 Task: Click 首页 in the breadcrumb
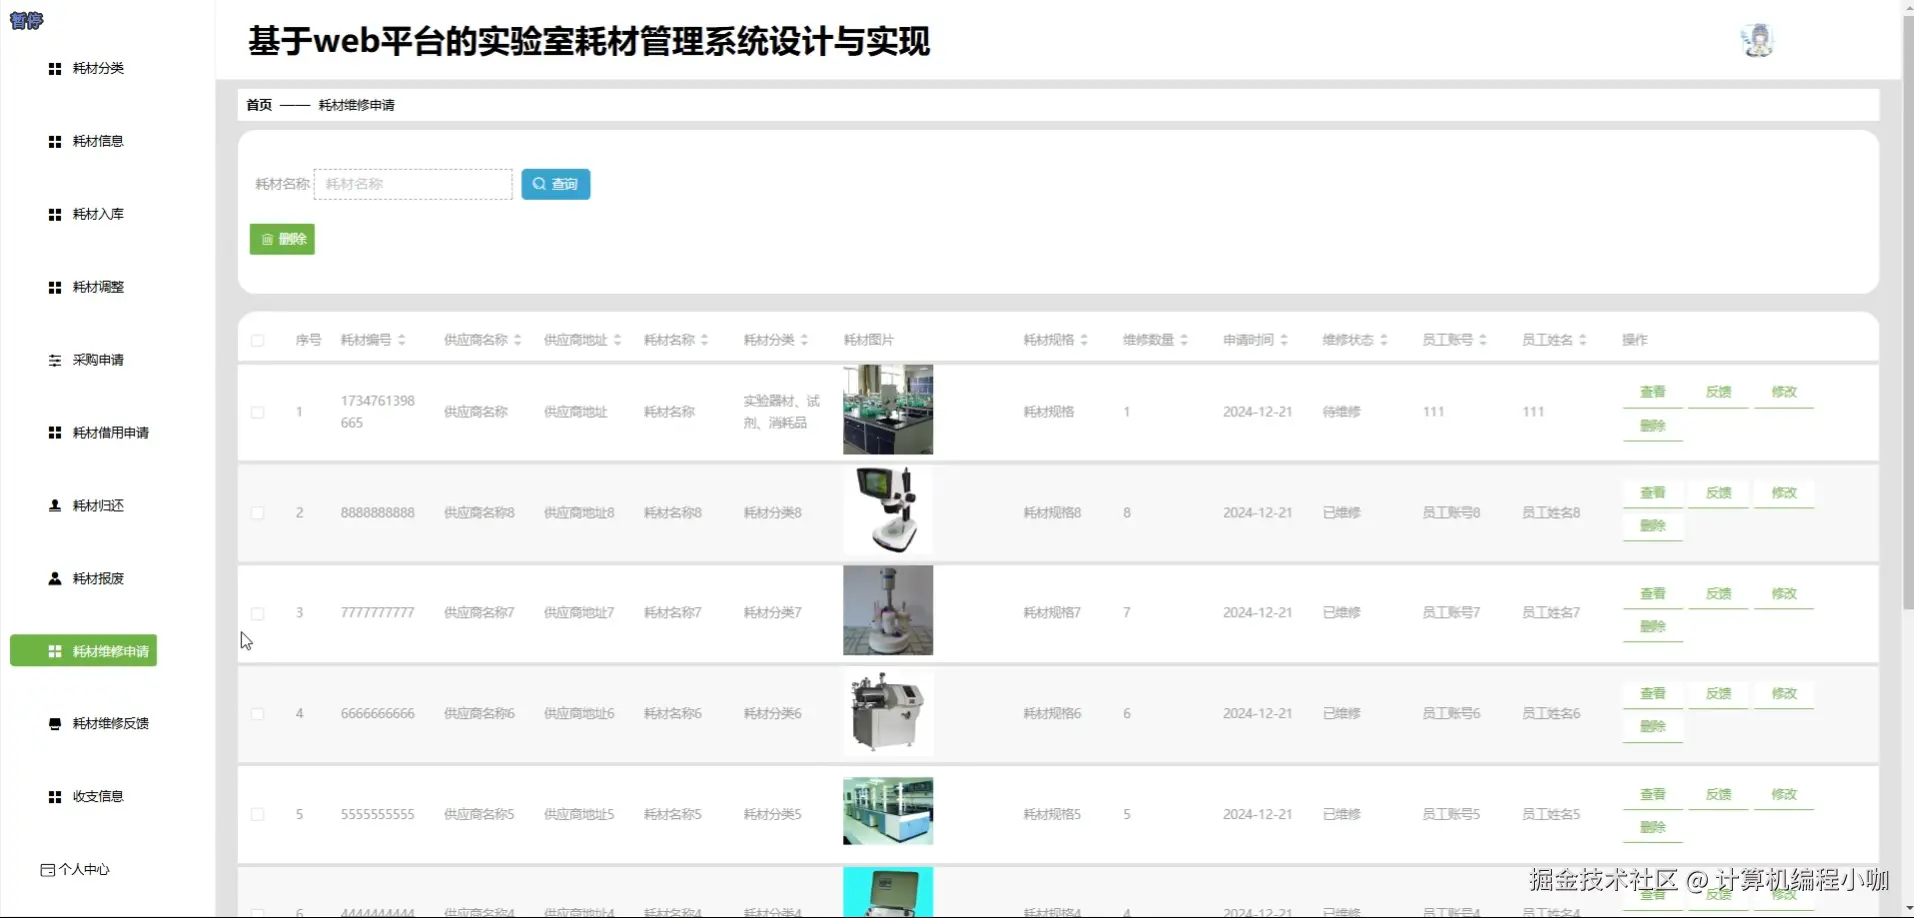[x=259, y=105]
